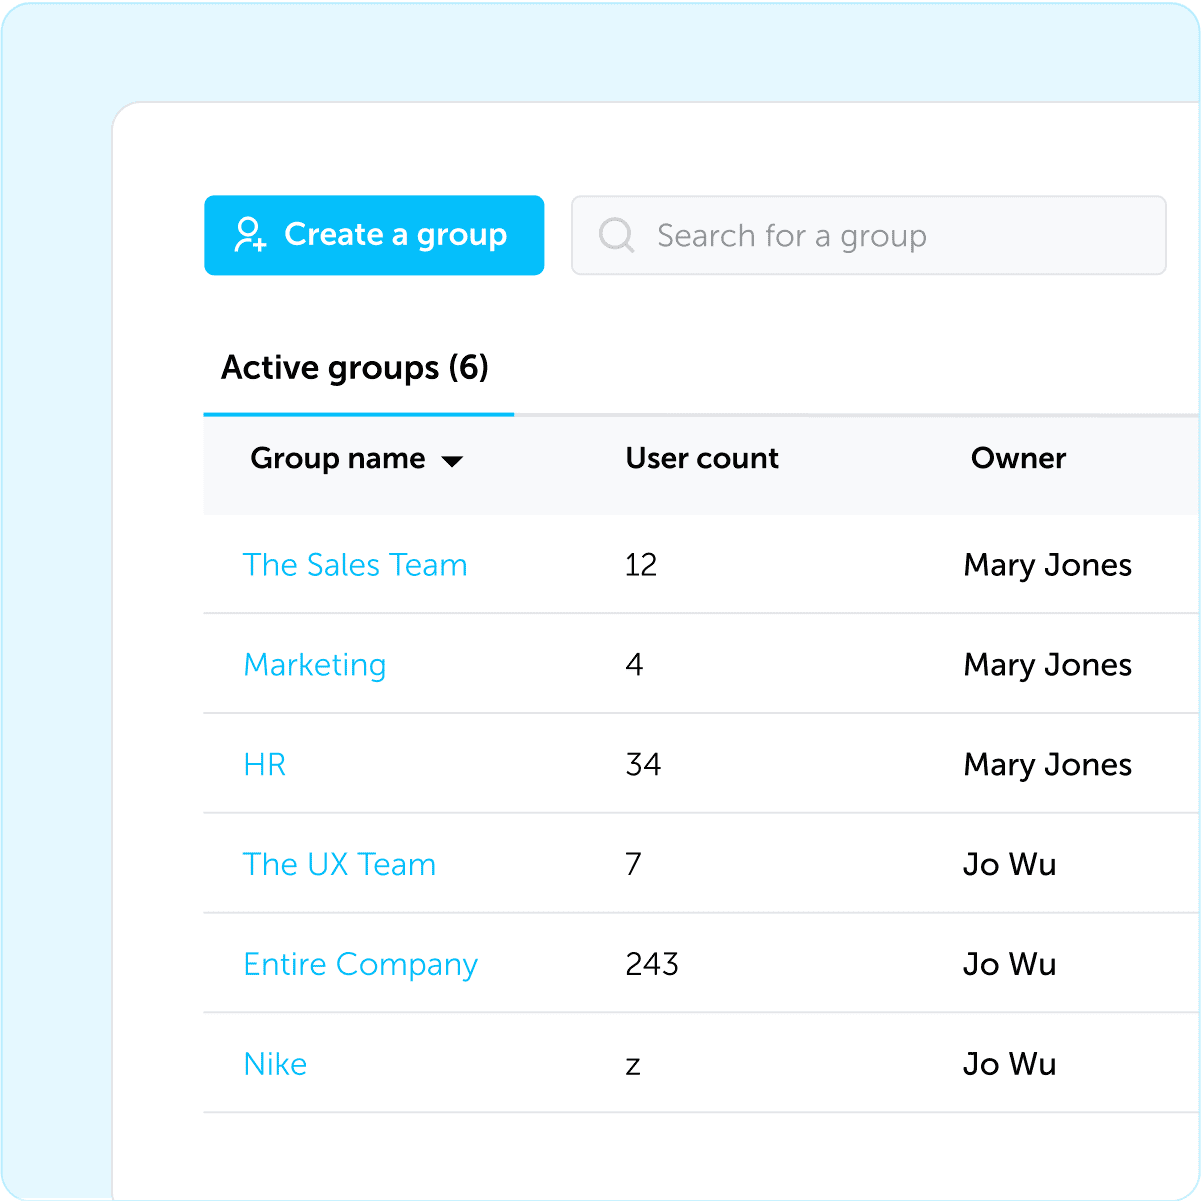Open The Sales Team group

tap(355, 565)
